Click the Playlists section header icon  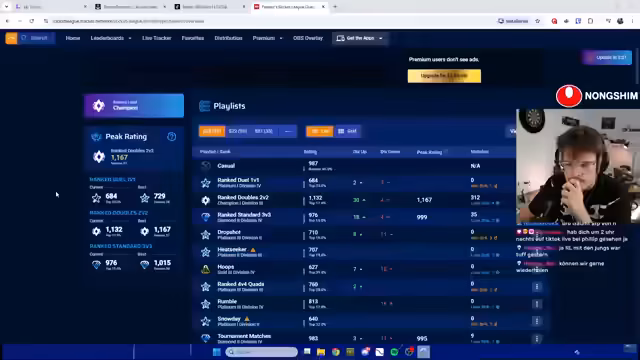point(204,106)
